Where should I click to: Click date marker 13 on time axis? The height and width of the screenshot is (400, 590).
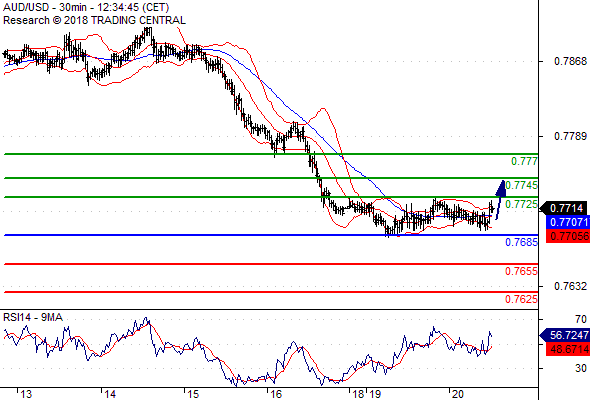coord(26,394)
